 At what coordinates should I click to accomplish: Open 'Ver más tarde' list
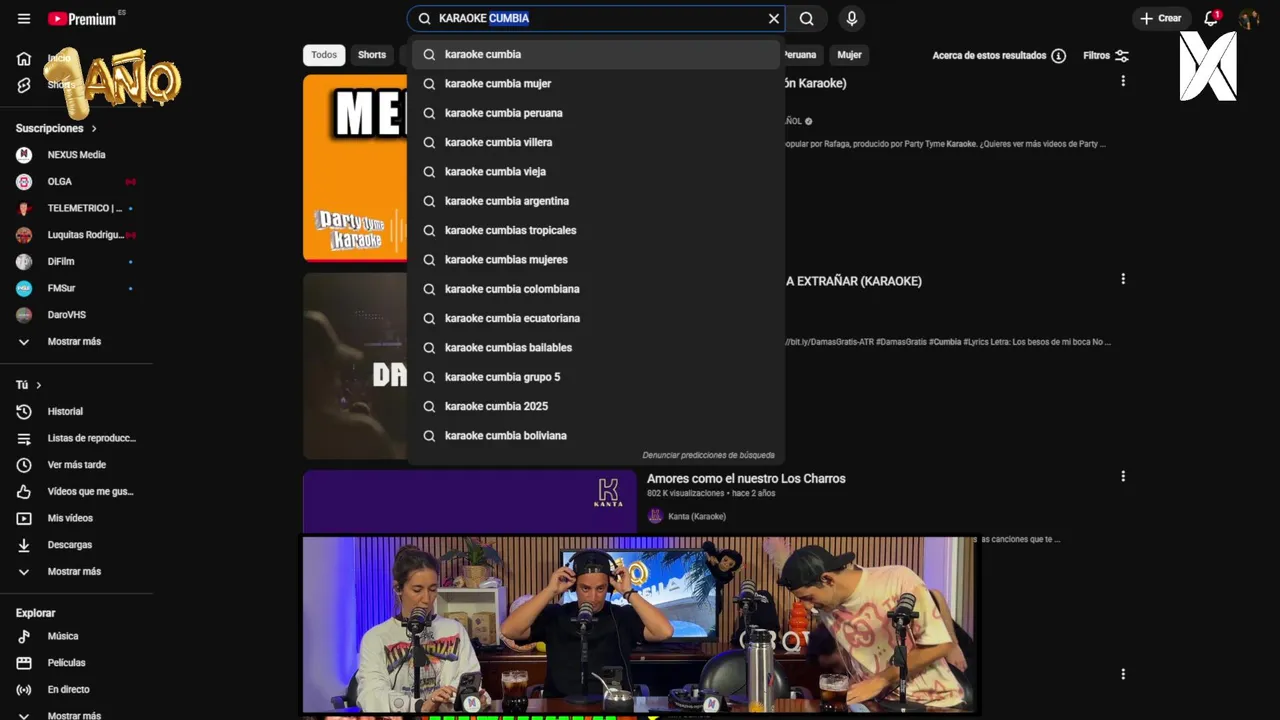(76, 465)
